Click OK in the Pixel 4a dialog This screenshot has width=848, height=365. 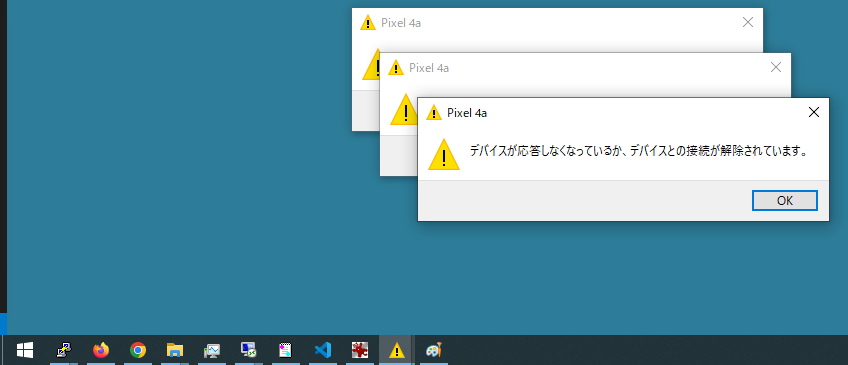[x=785, y=201]
